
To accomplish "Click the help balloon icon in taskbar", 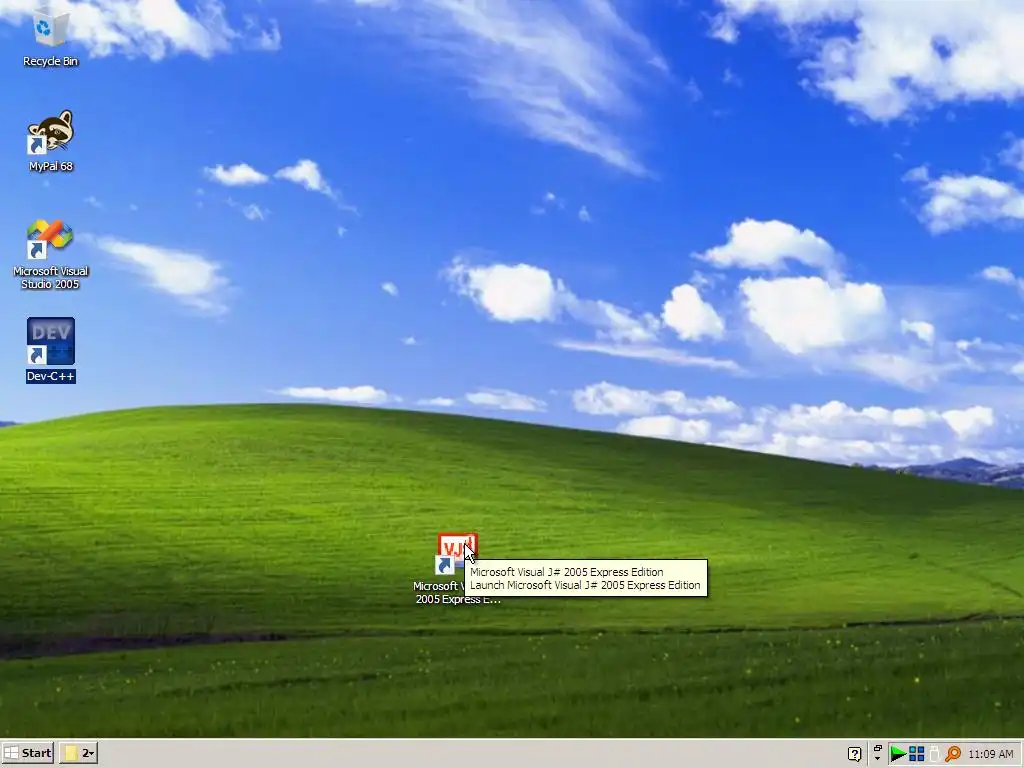I will [854, 754].
